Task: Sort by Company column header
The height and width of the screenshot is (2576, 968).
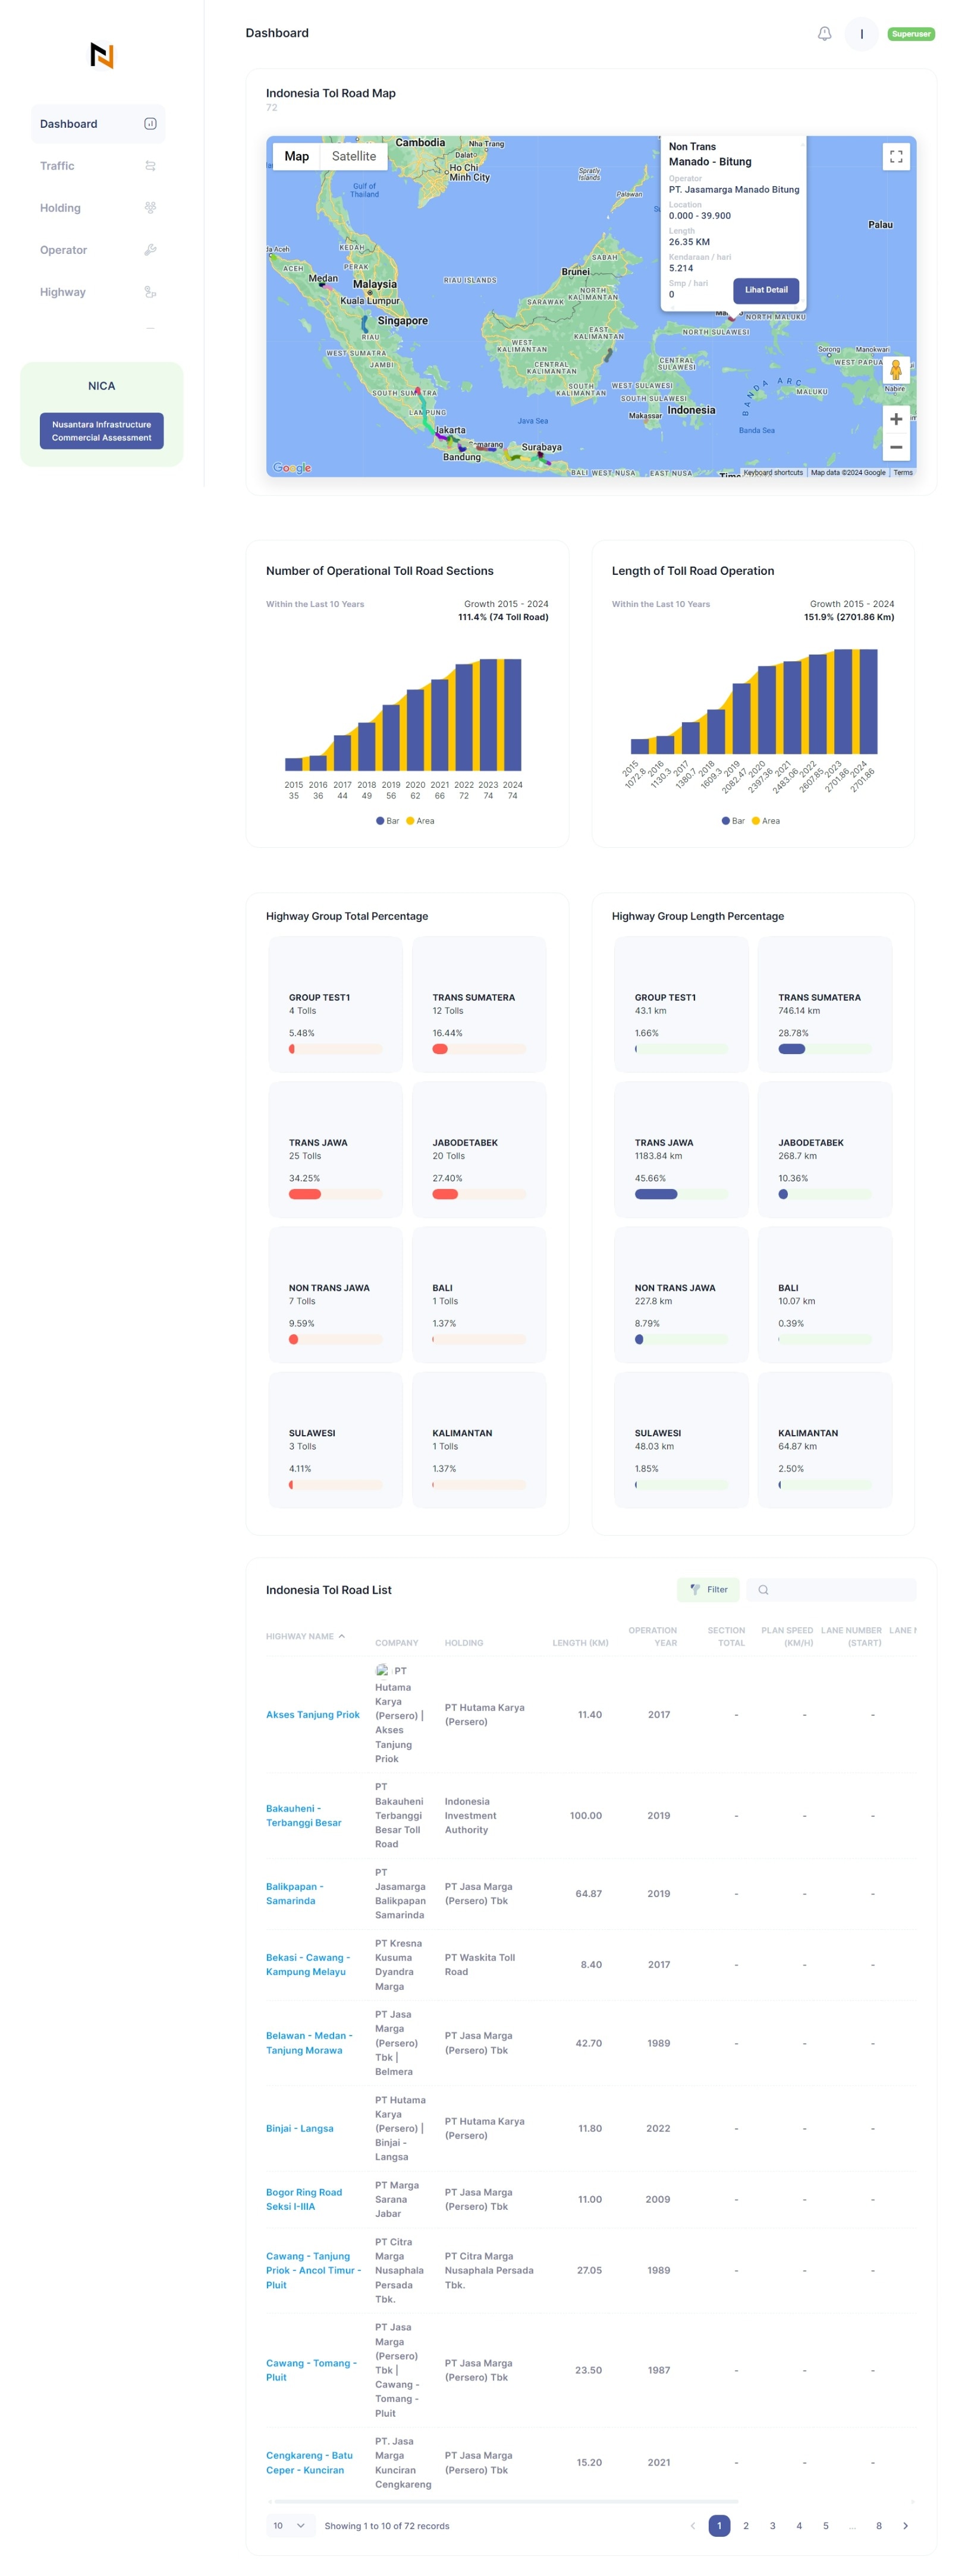Action: [396, 1643]
